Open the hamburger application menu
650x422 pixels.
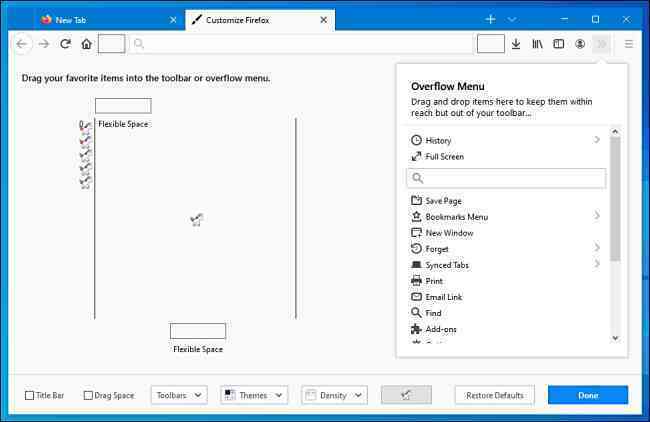click(x=628, y=44)
